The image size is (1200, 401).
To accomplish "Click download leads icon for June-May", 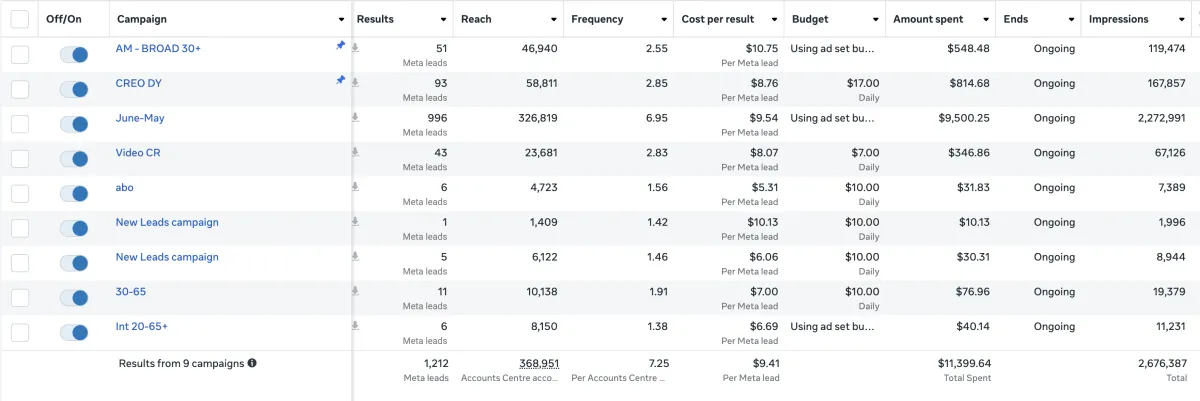I will pyautogui.click(x=355, y=118).
